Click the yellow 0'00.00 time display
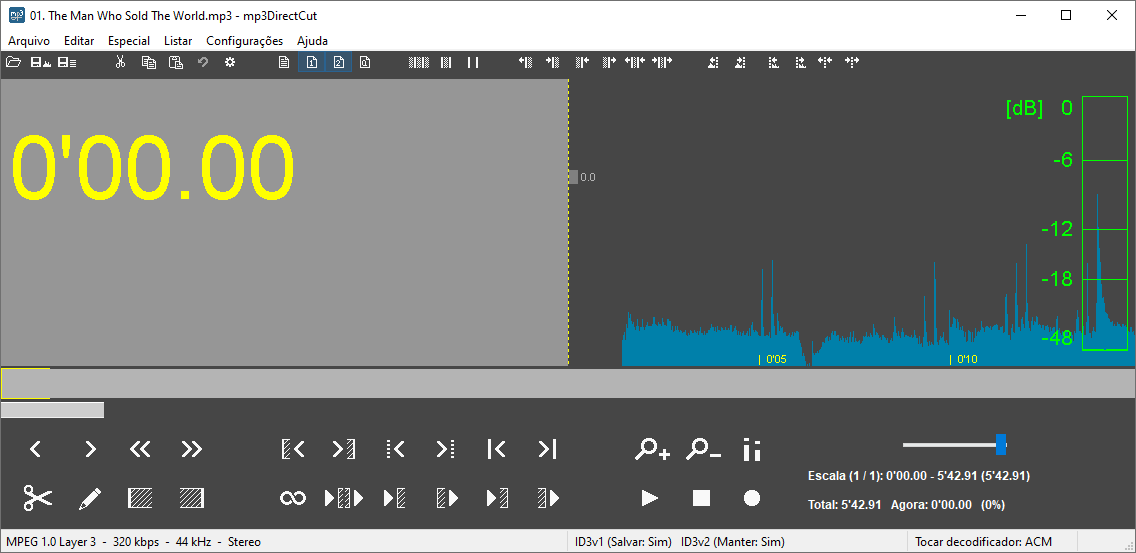Screen dimensions: 1136x553 pyautogui.click(x=154, y=167)
